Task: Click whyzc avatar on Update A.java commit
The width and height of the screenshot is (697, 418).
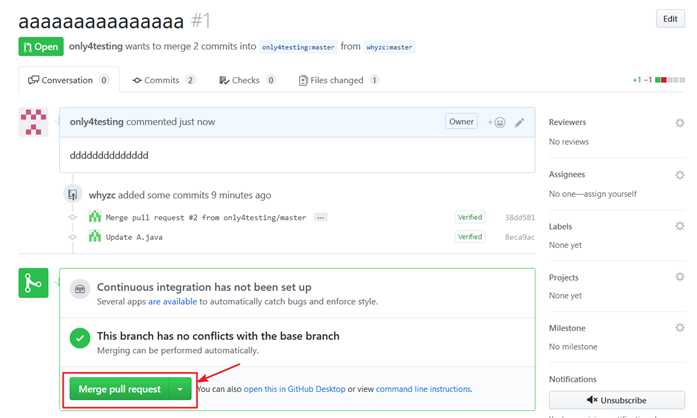Action: [x=95, y=236]
